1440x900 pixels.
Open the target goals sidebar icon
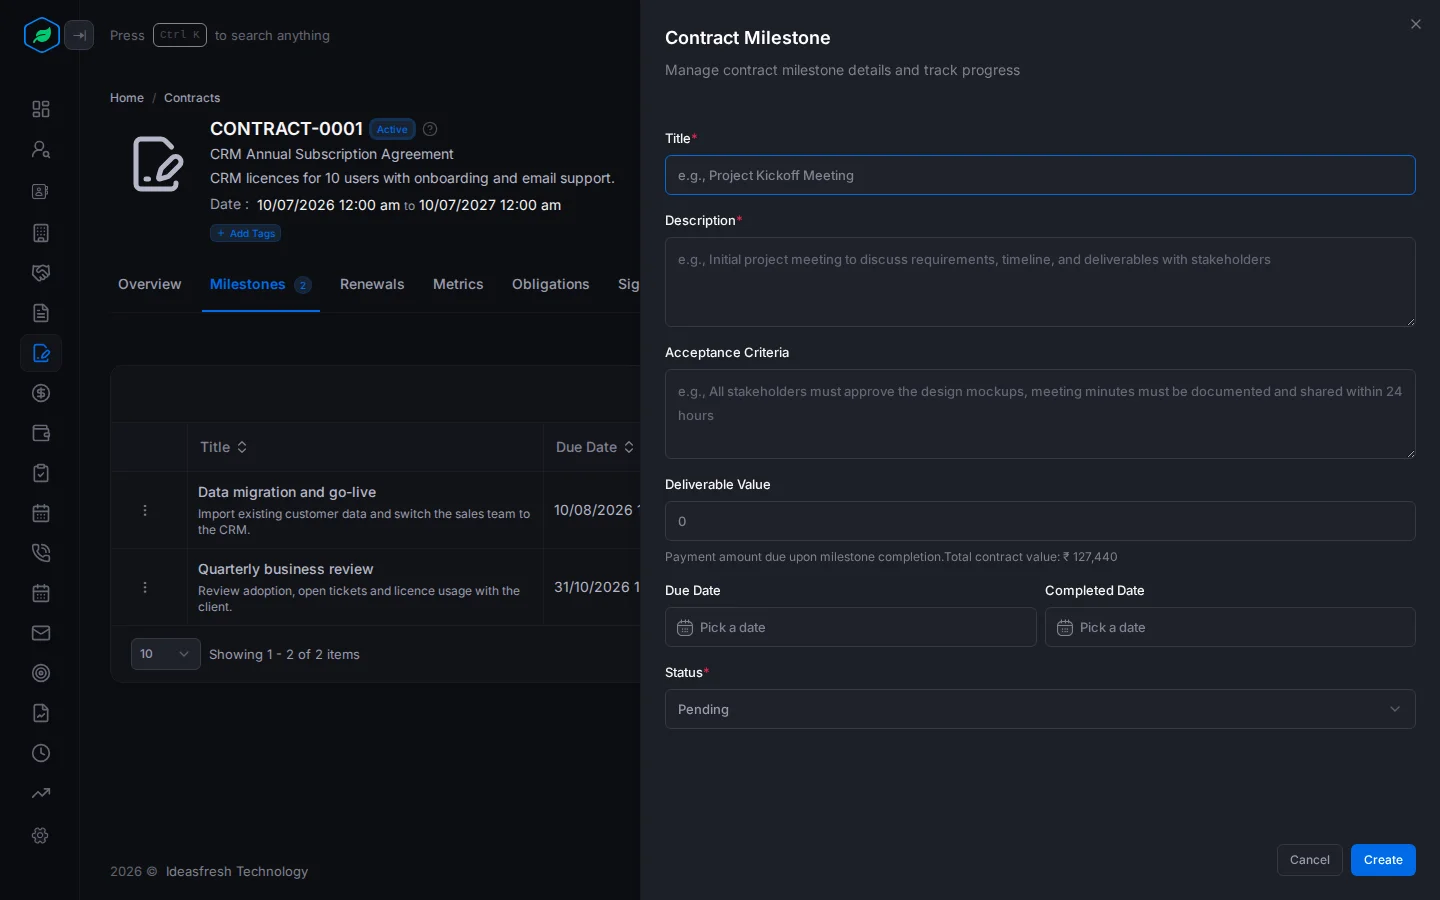(x=41, y=673)
